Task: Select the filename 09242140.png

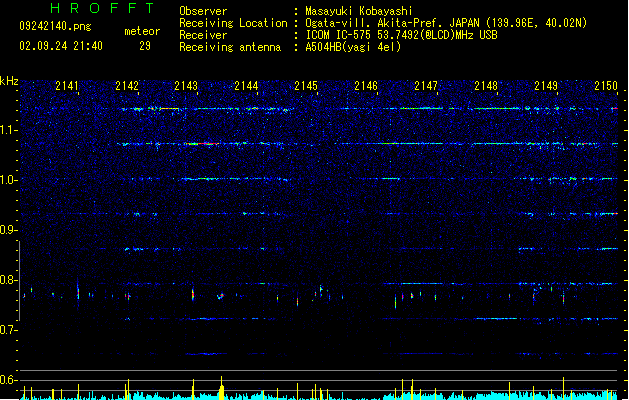Action: pyautogui.click(x=55, y=26)
